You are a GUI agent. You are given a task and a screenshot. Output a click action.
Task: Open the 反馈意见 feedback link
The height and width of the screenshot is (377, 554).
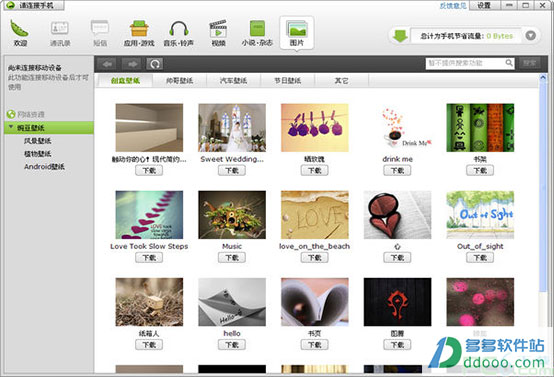click(x=453, y=5)
